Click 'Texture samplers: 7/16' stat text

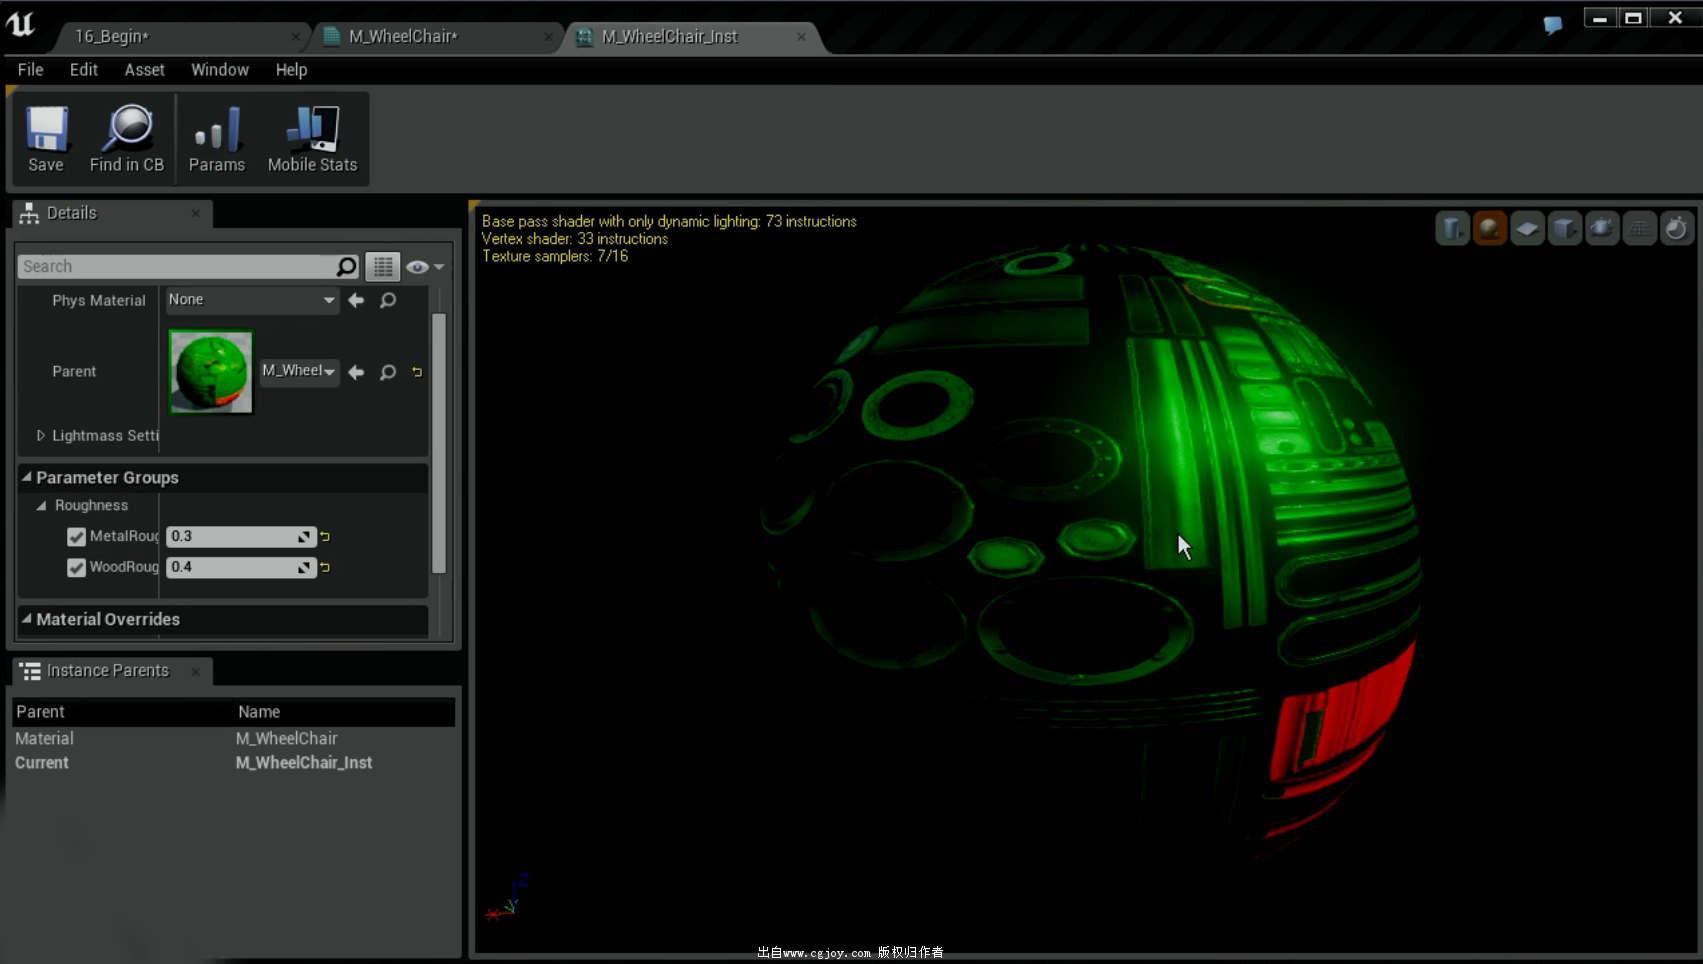pos(555,256)
